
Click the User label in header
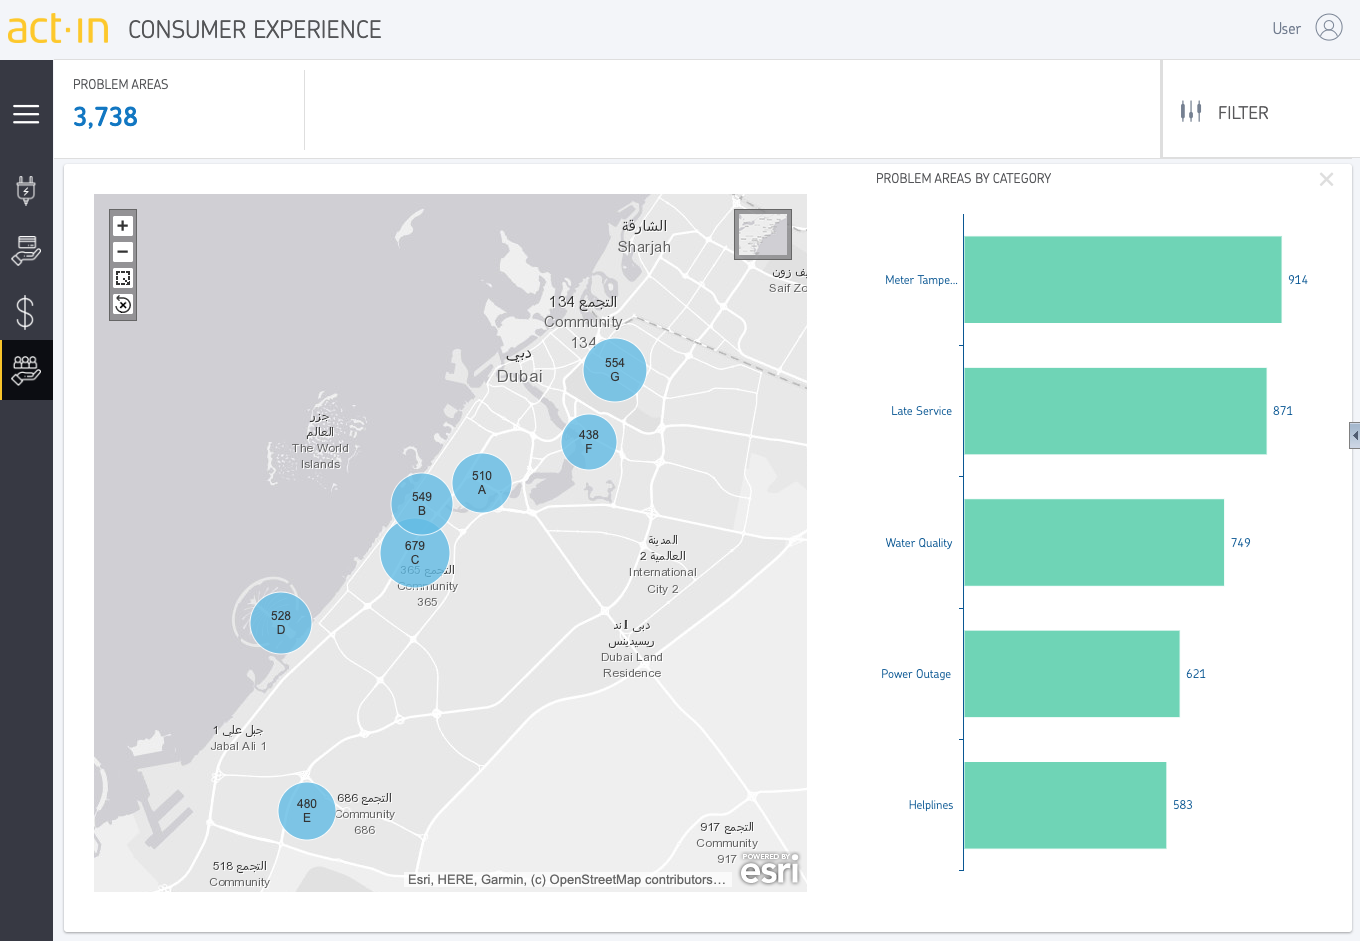click(1286, 29)
